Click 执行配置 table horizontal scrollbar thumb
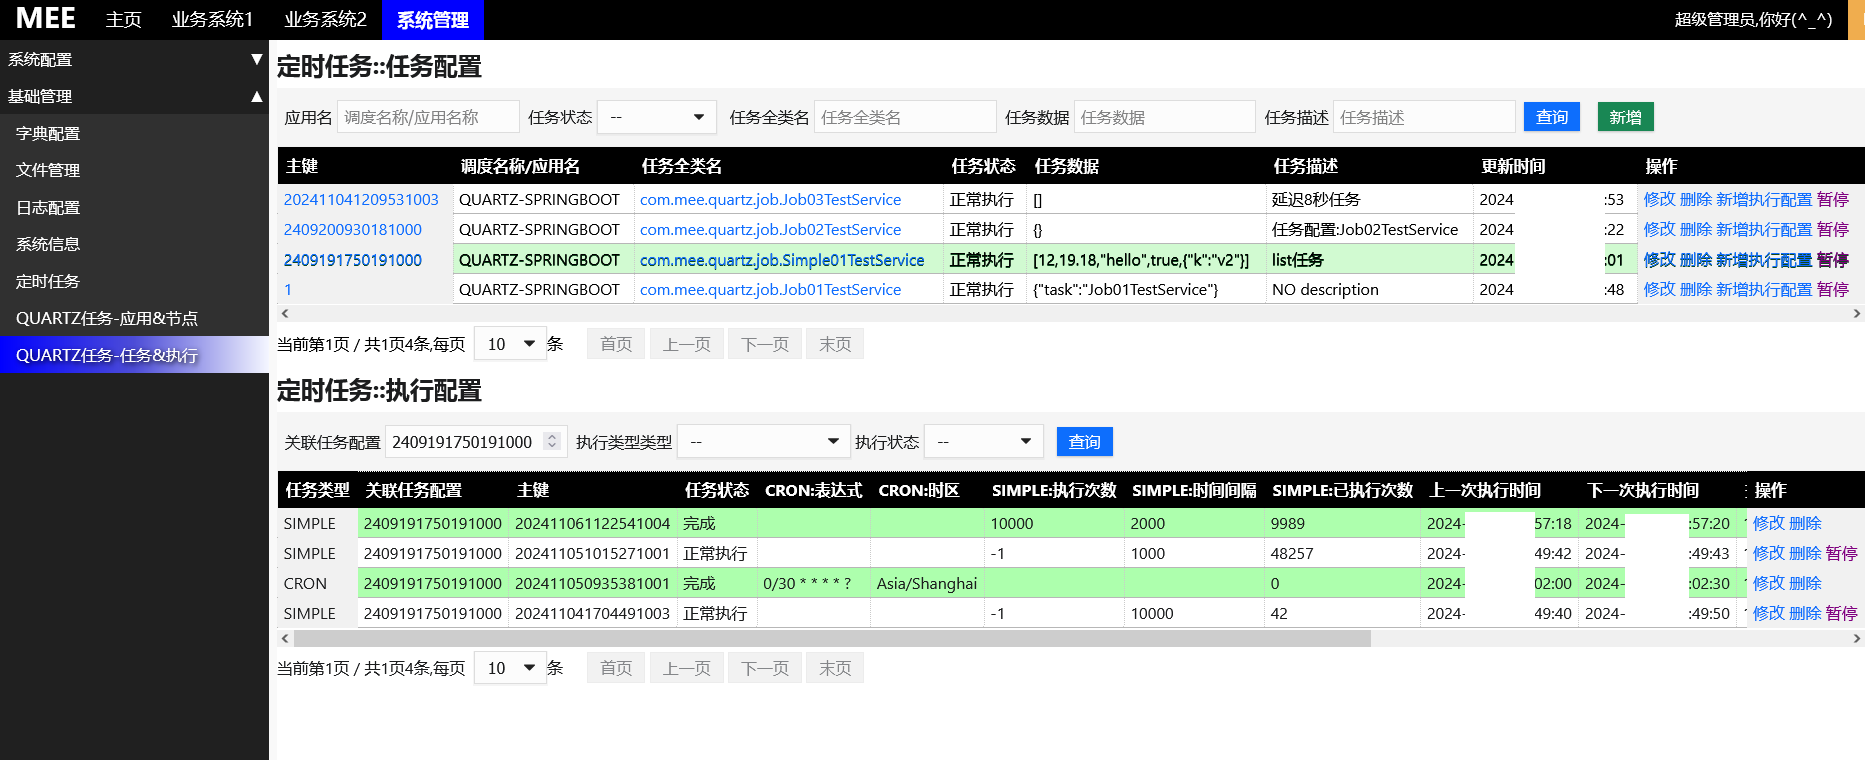Screen dimensions: 1865x760 pyautogui.click(x=832, y=638)
